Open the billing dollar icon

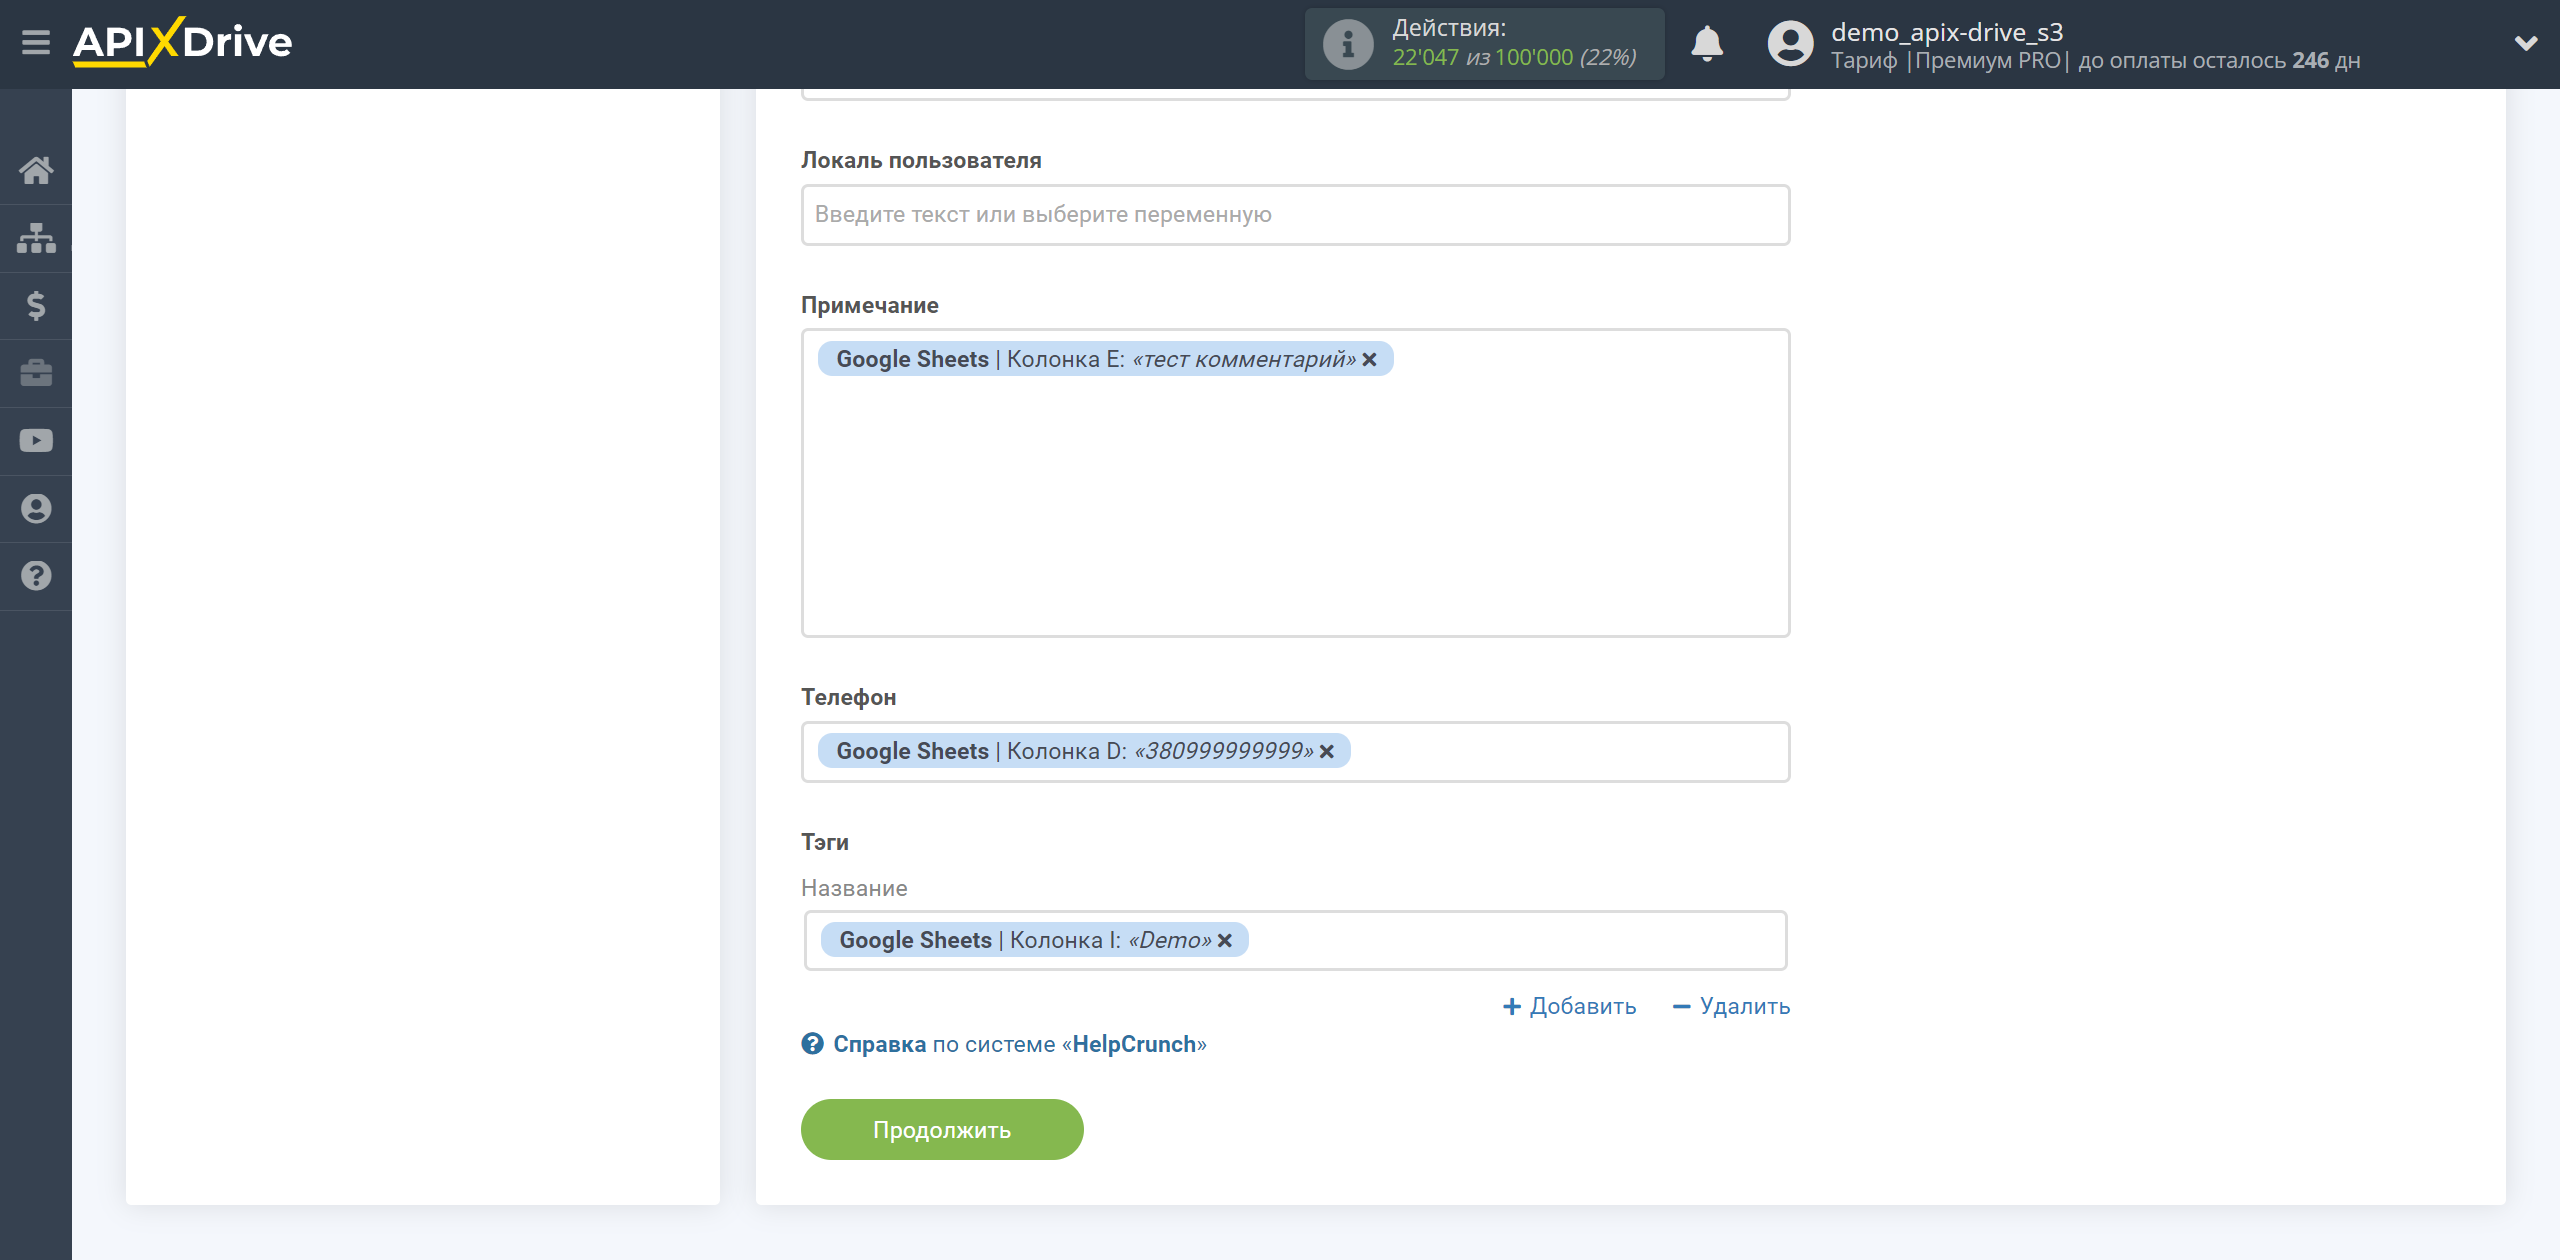[x=36, y=305]
